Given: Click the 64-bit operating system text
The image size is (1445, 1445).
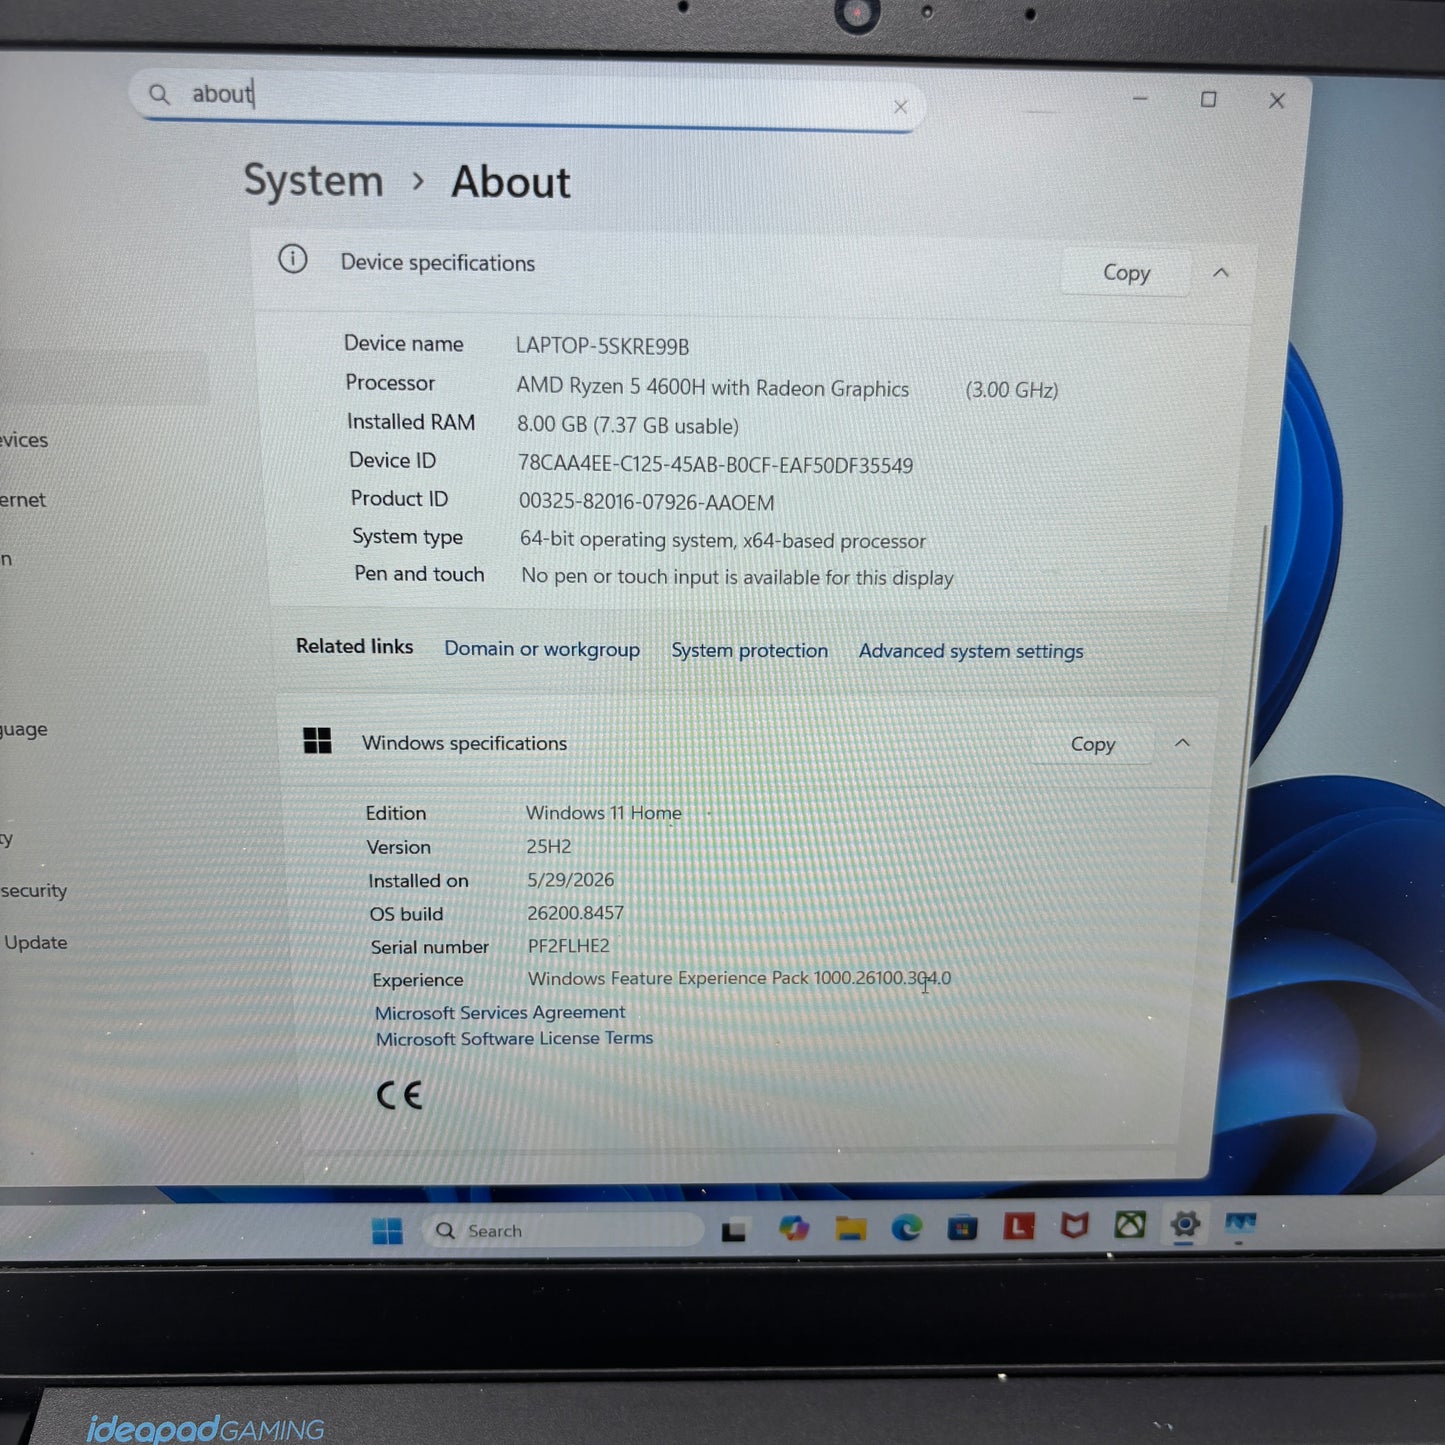Looking at the screenshot, I should pyautogui.click(x=722, y=540).
